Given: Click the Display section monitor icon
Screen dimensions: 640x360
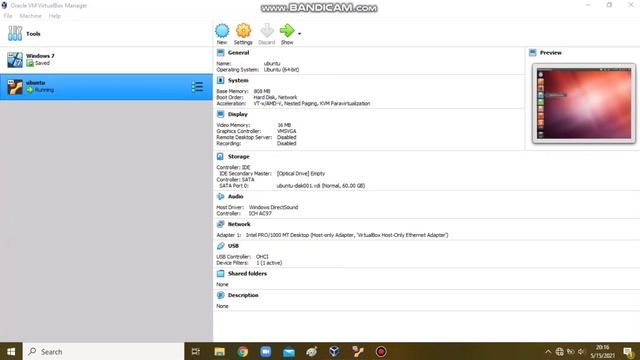Looking at the screenshot, I should coord(220,114).
